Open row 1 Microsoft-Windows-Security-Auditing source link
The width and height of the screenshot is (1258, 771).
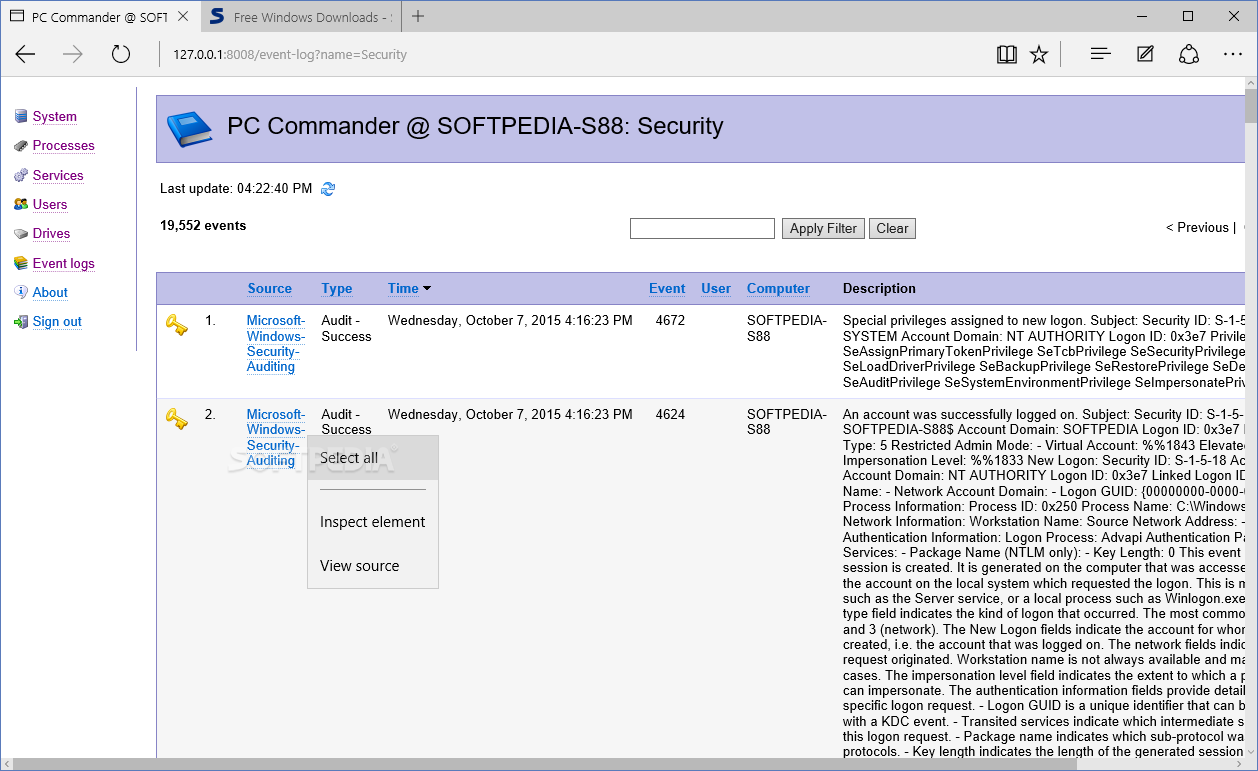point(276,344)
